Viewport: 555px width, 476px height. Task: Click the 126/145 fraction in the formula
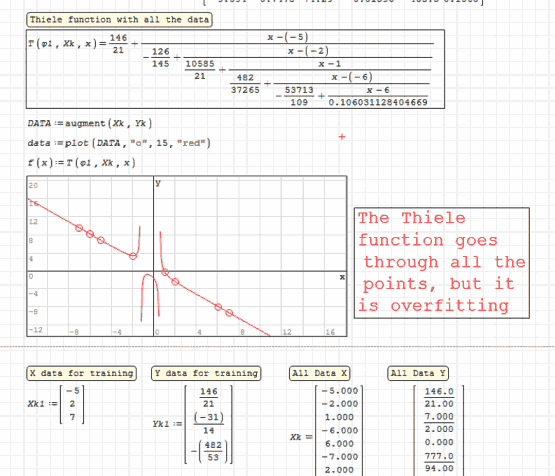[x=160, y=57]
